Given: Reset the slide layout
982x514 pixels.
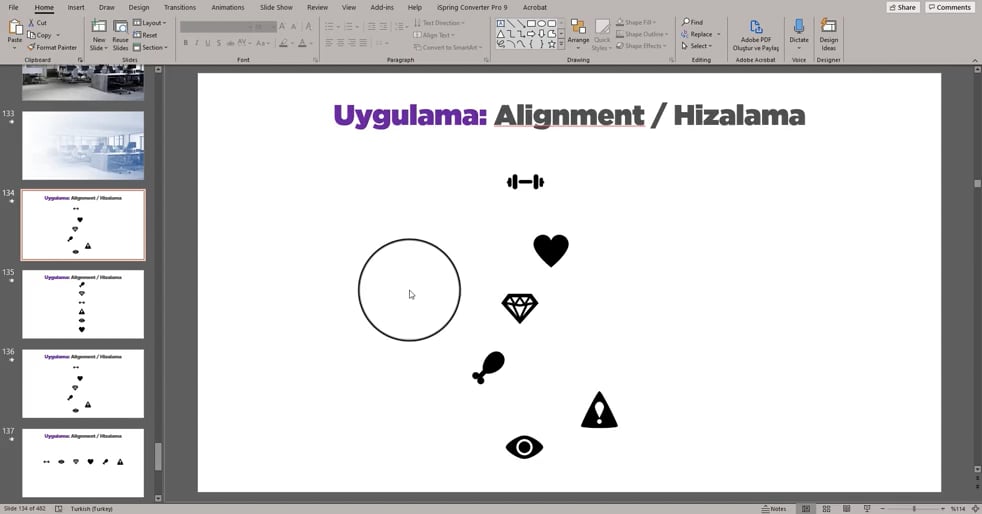Looking at the screenshot, I should click(145, 35).
